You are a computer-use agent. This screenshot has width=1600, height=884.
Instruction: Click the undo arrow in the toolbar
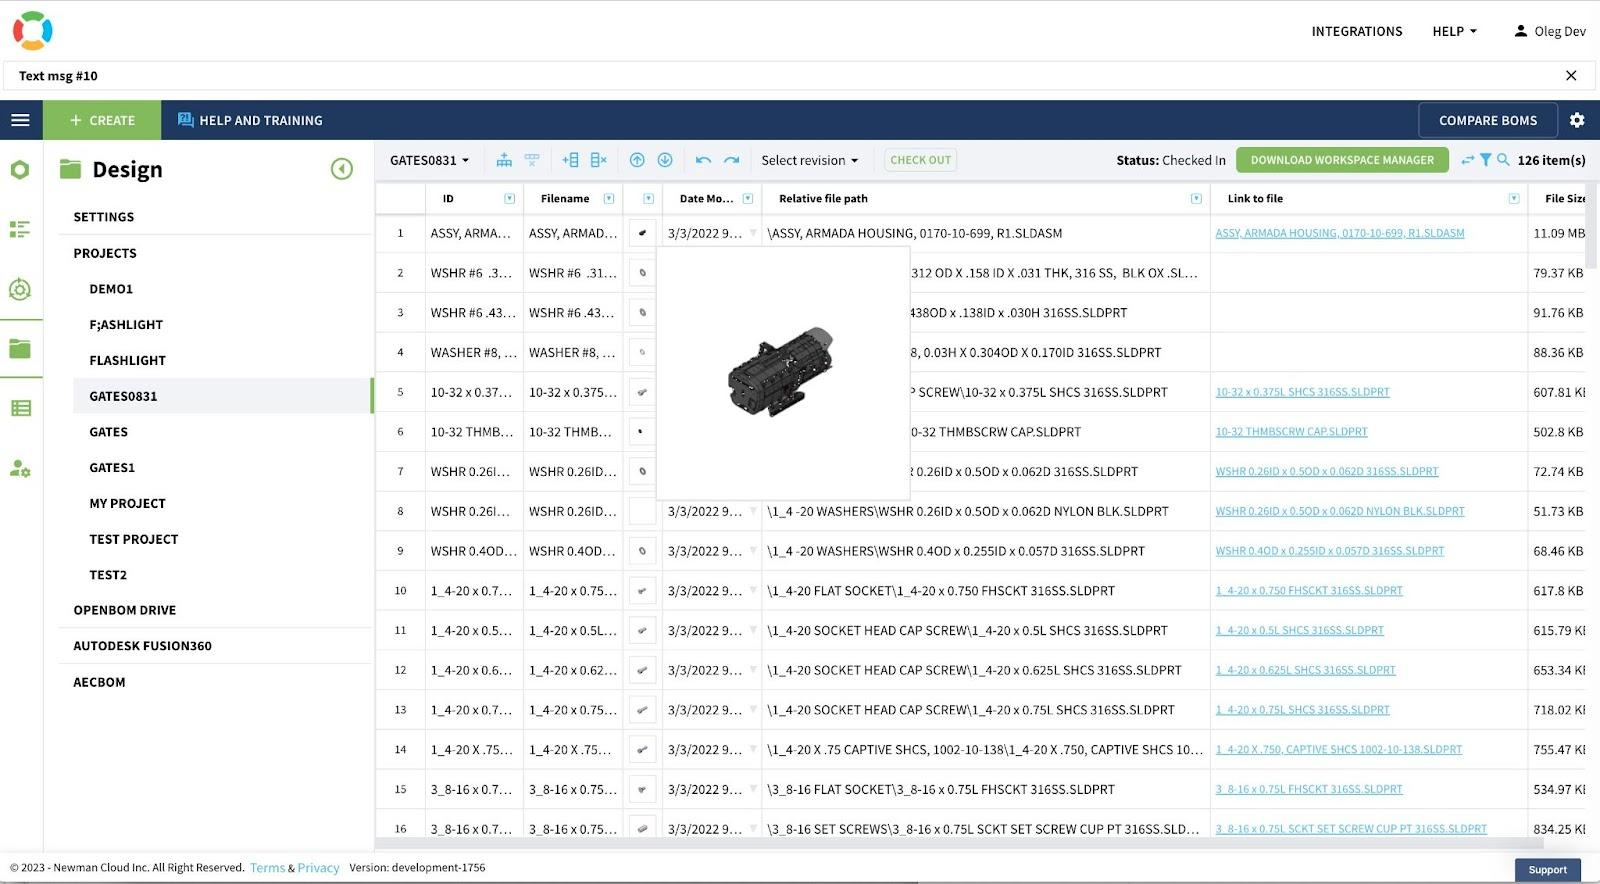[703, 160]
